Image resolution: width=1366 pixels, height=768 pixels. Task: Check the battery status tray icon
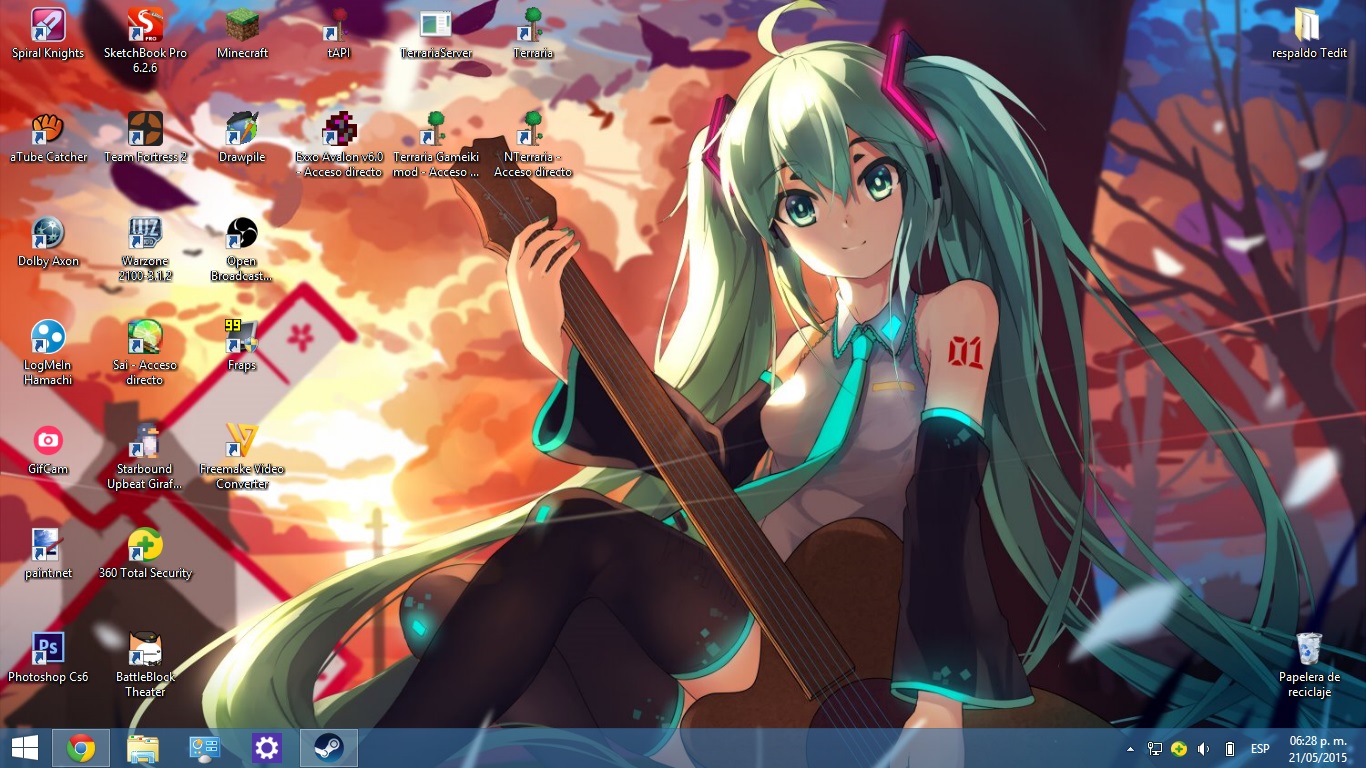[x=1230, y=748]
